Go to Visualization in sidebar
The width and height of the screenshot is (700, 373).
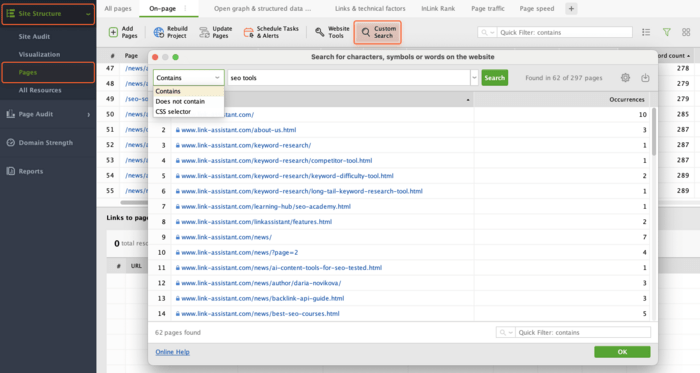coord(39,54)
